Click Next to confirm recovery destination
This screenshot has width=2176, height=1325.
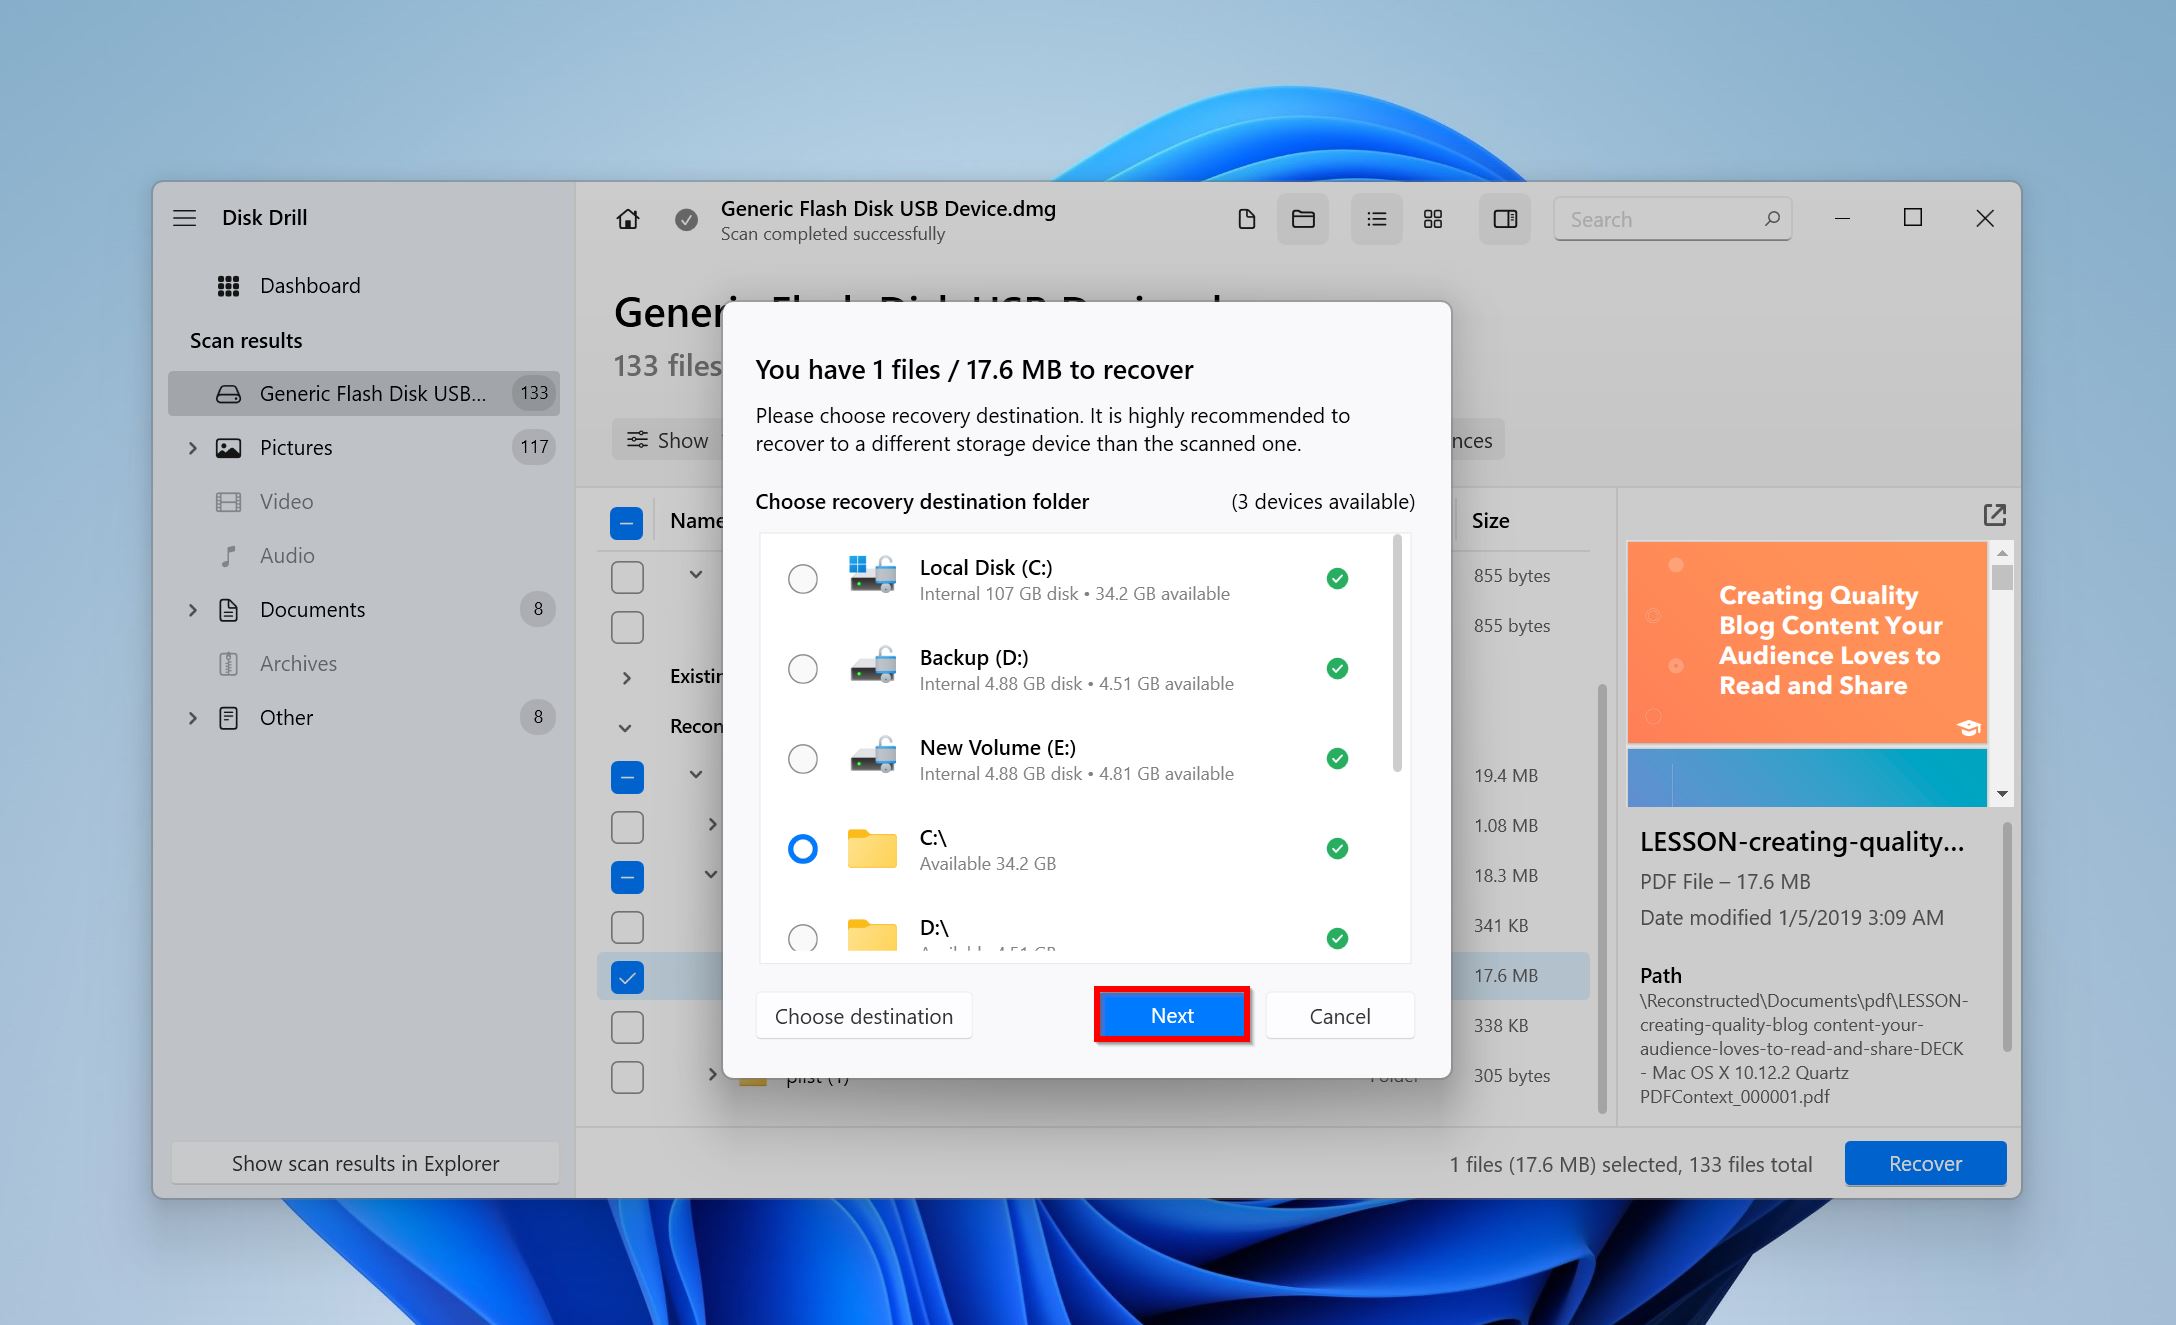click(1172, 1016)
